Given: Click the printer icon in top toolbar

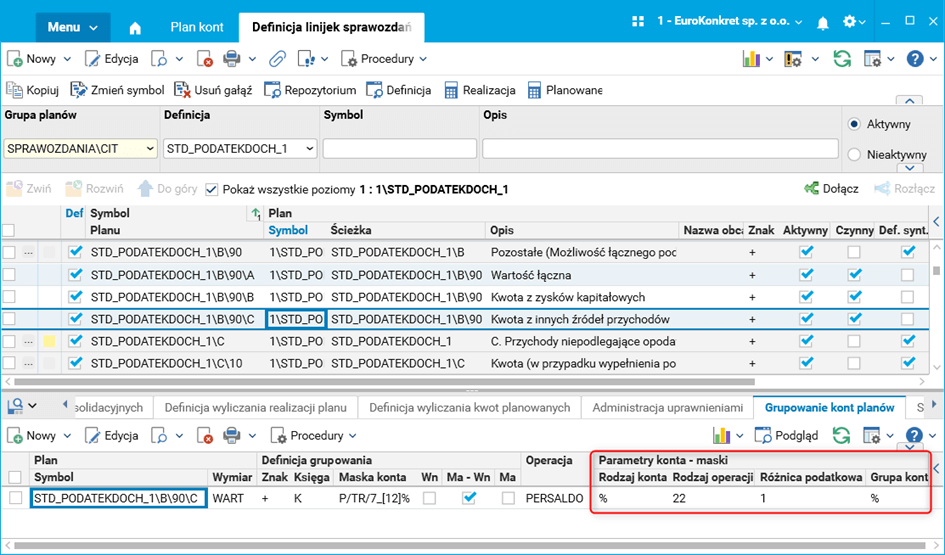Looking at the screenshot, I should [x=231, y=59].
